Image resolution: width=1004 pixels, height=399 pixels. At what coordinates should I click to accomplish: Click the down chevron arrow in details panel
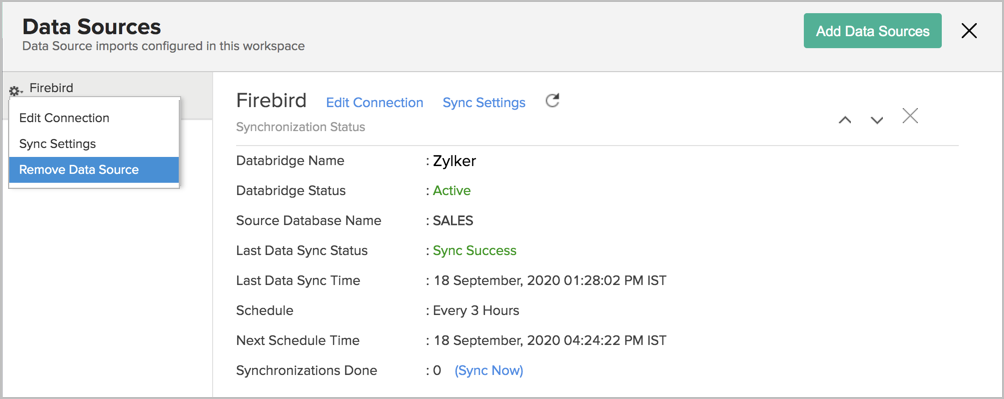click(877, 120)
